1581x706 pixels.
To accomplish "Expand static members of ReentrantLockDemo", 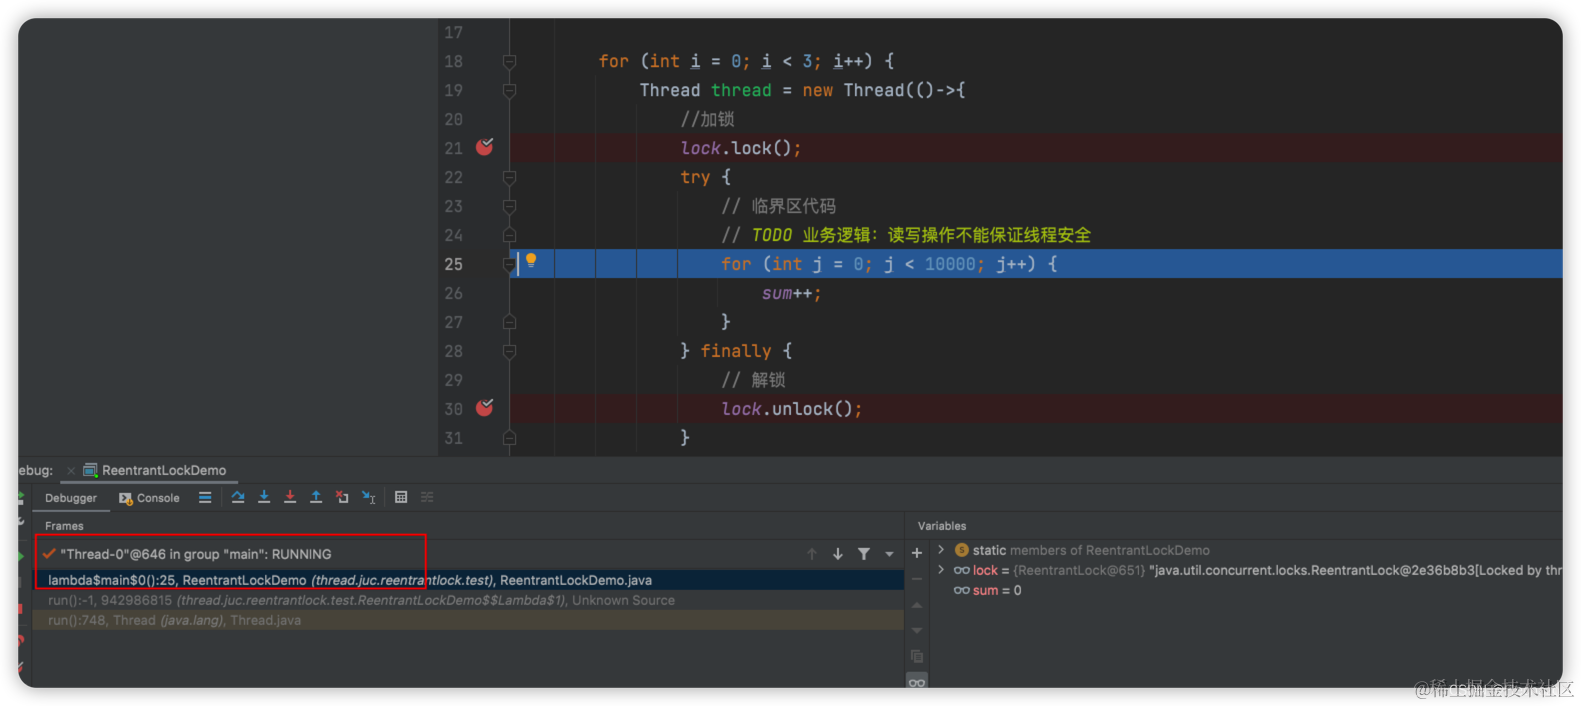I will (941, 550).
